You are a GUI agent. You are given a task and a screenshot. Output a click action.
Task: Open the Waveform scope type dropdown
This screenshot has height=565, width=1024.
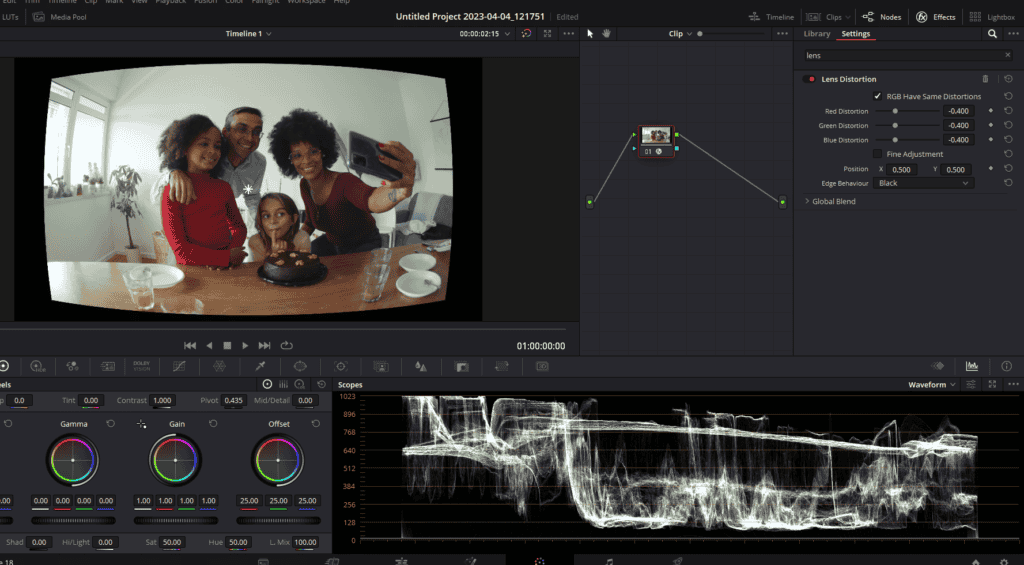point(932,385)
